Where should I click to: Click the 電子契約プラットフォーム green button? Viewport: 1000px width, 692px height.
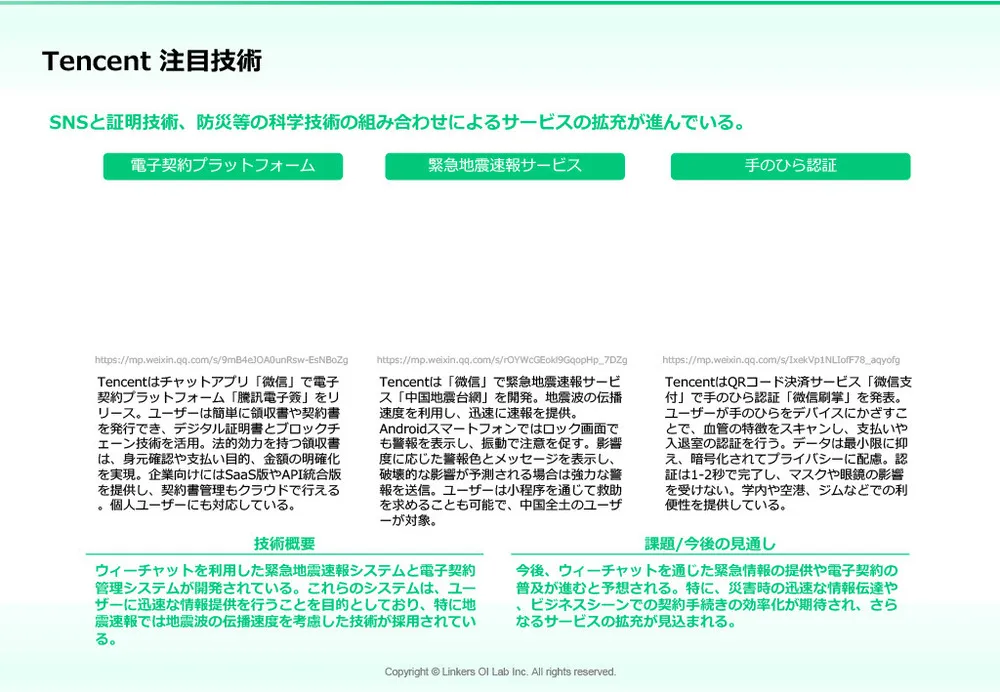pyautogui.click(x=223, y=166)
